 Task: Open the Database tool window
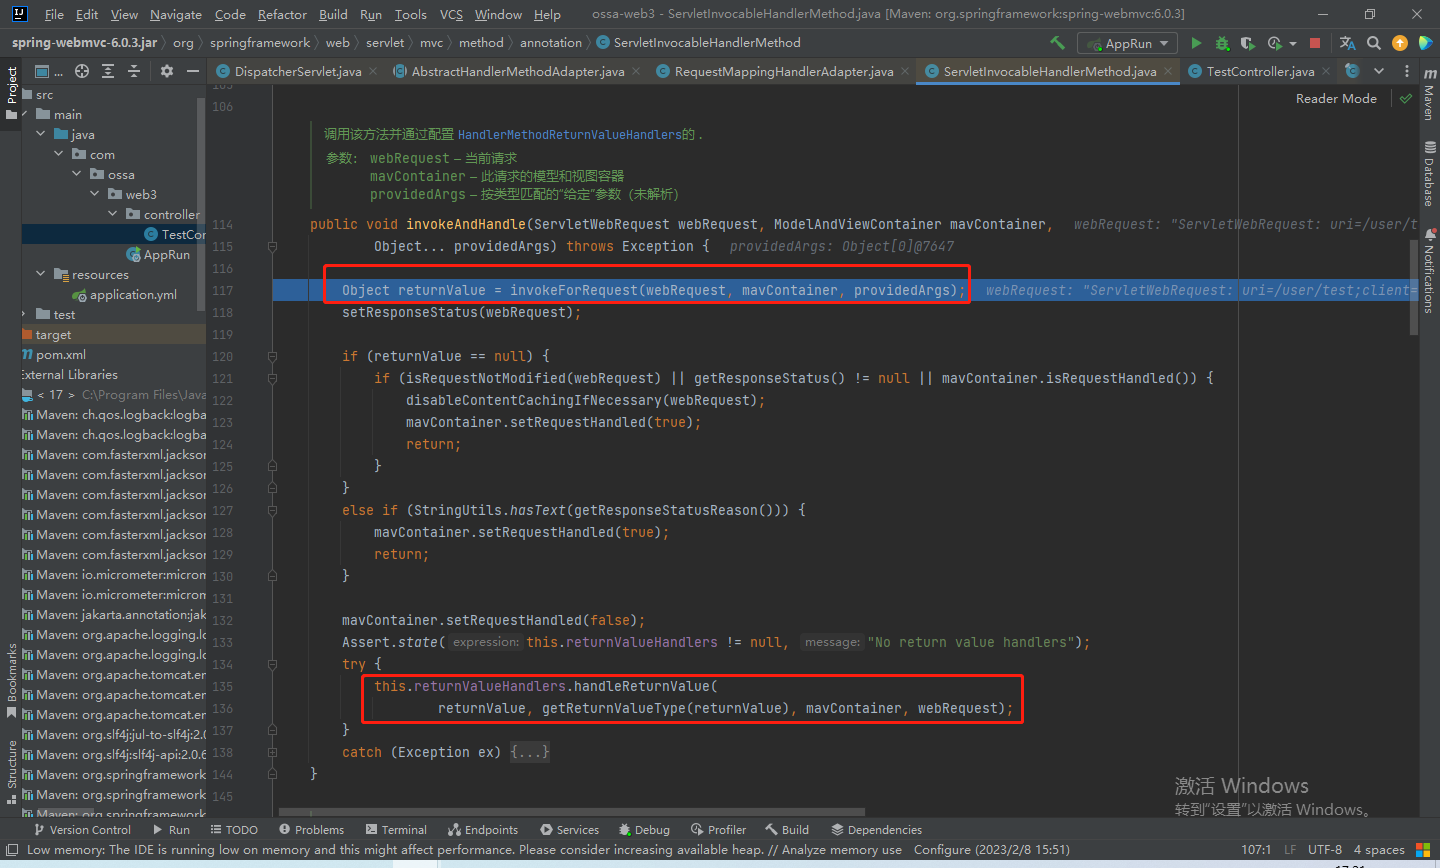pos(1429,173)
